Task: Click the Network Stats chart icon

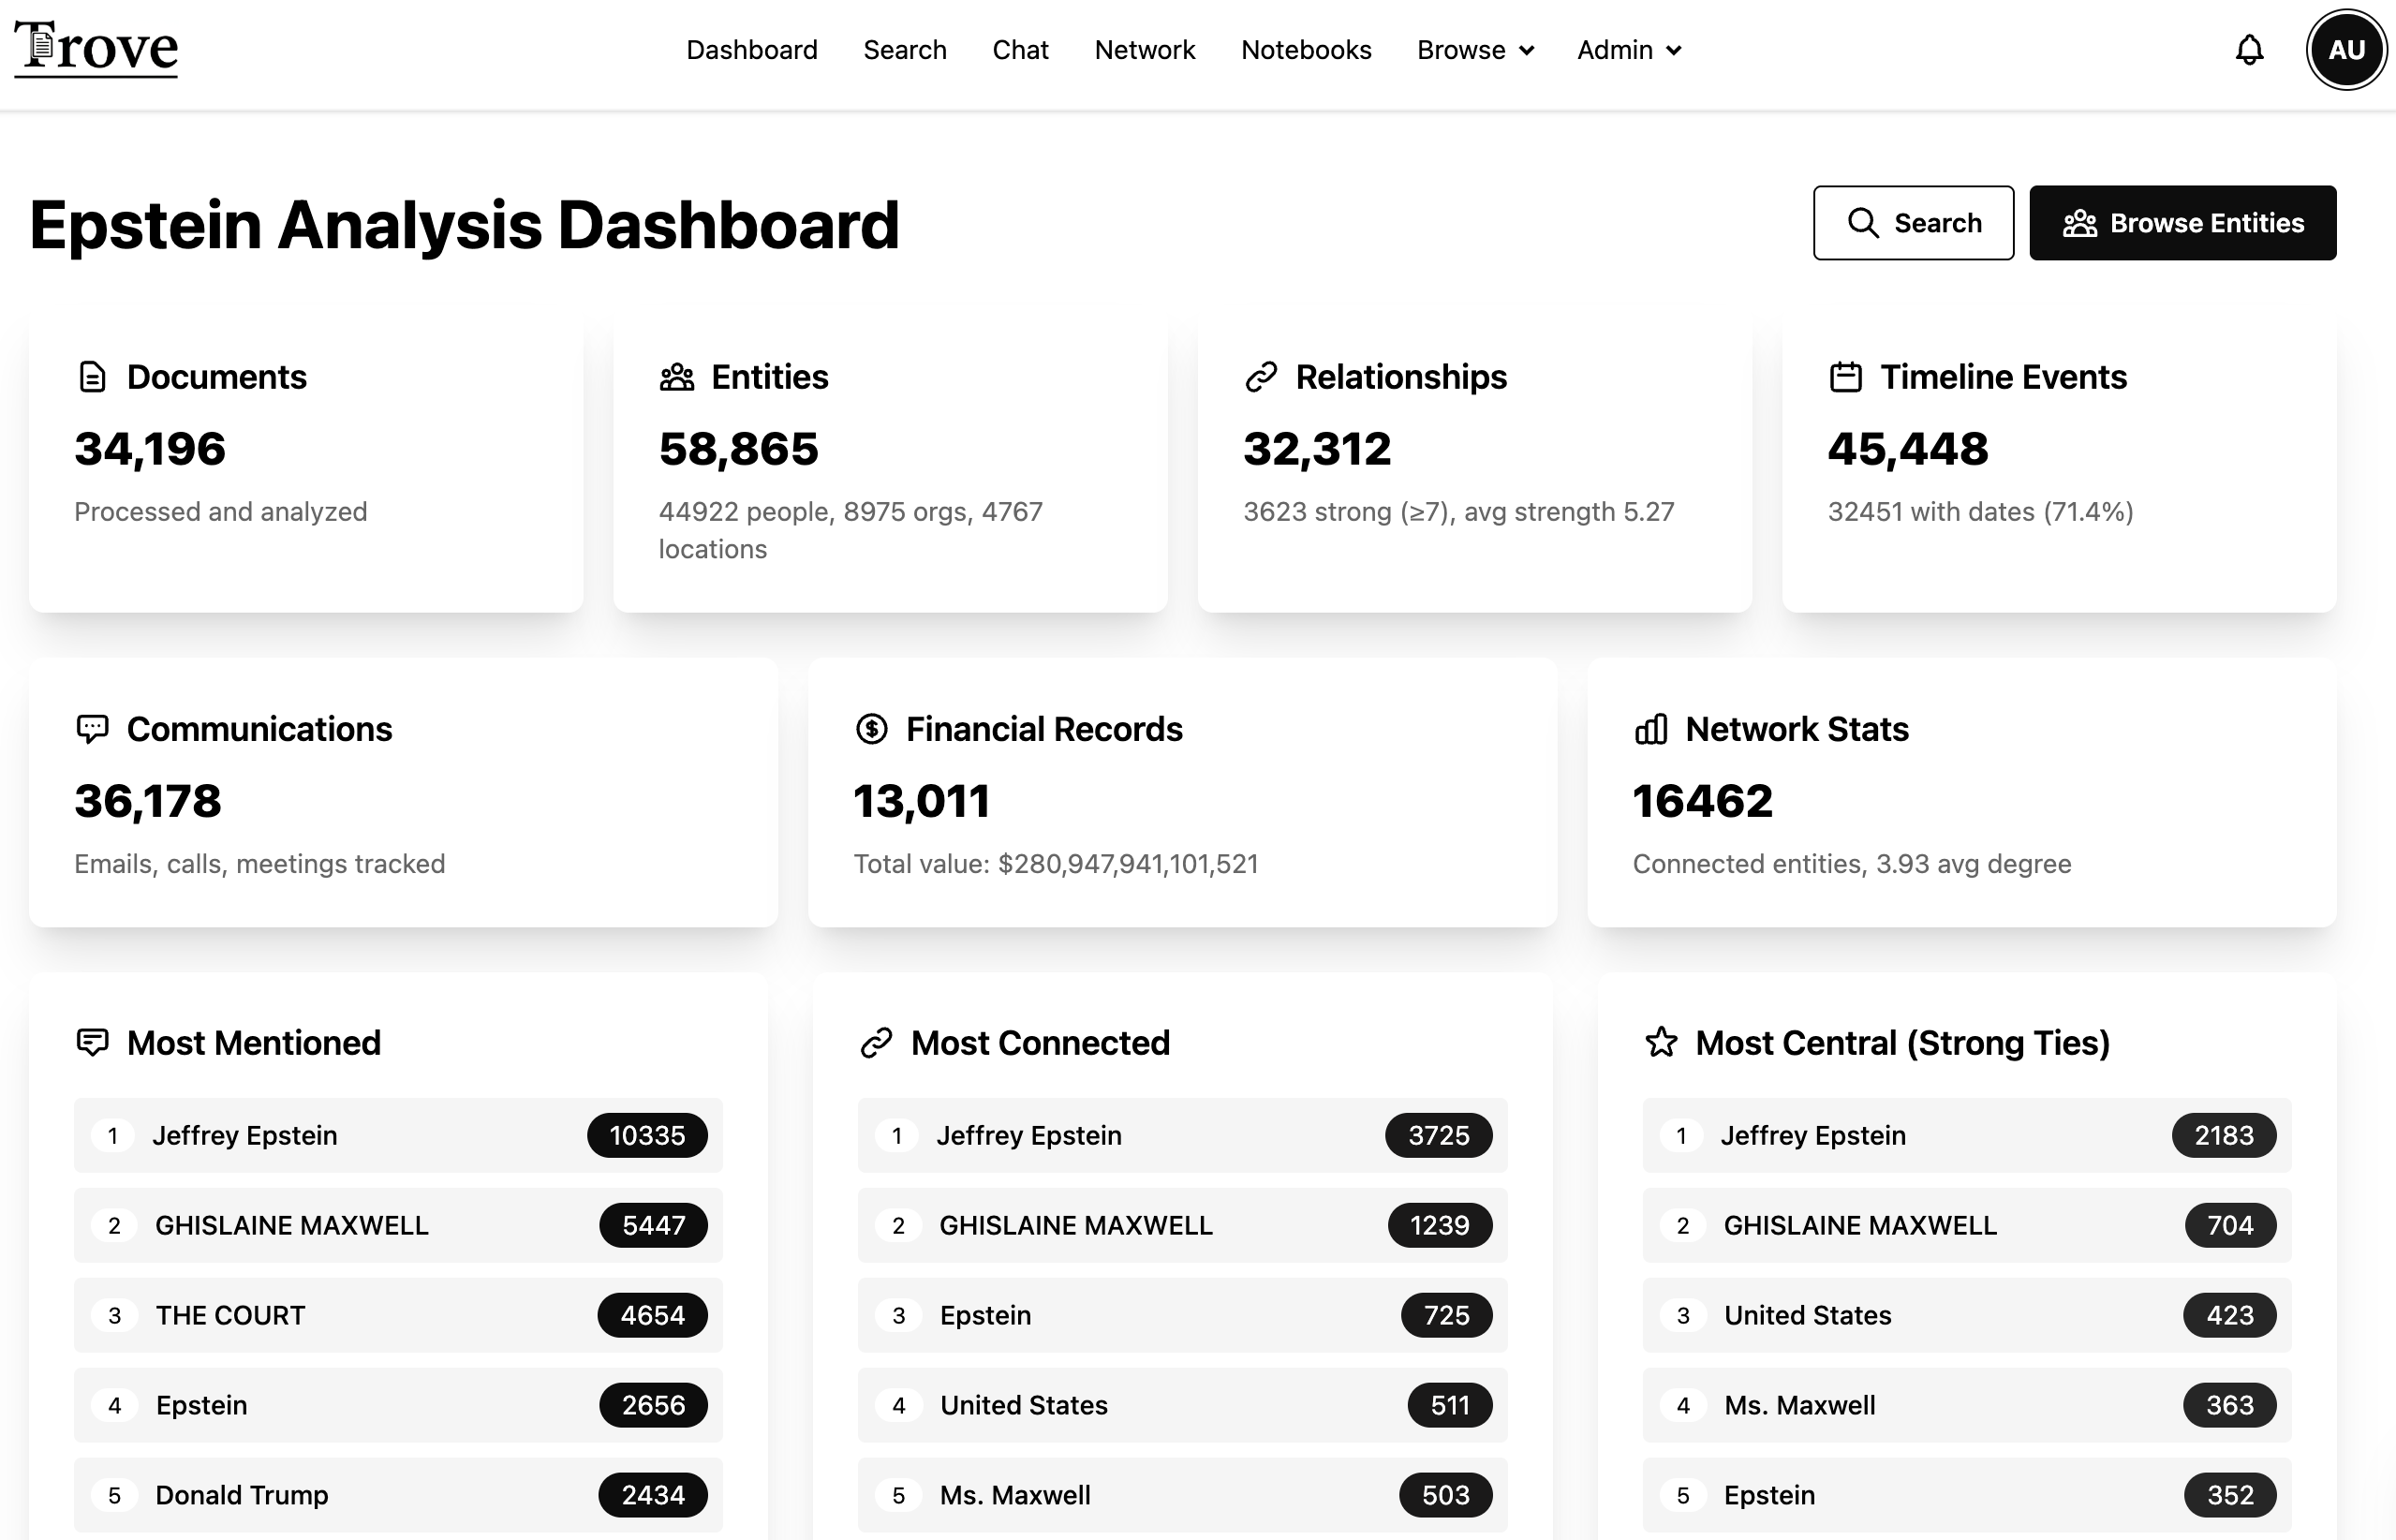Action: click(1651, 729)
